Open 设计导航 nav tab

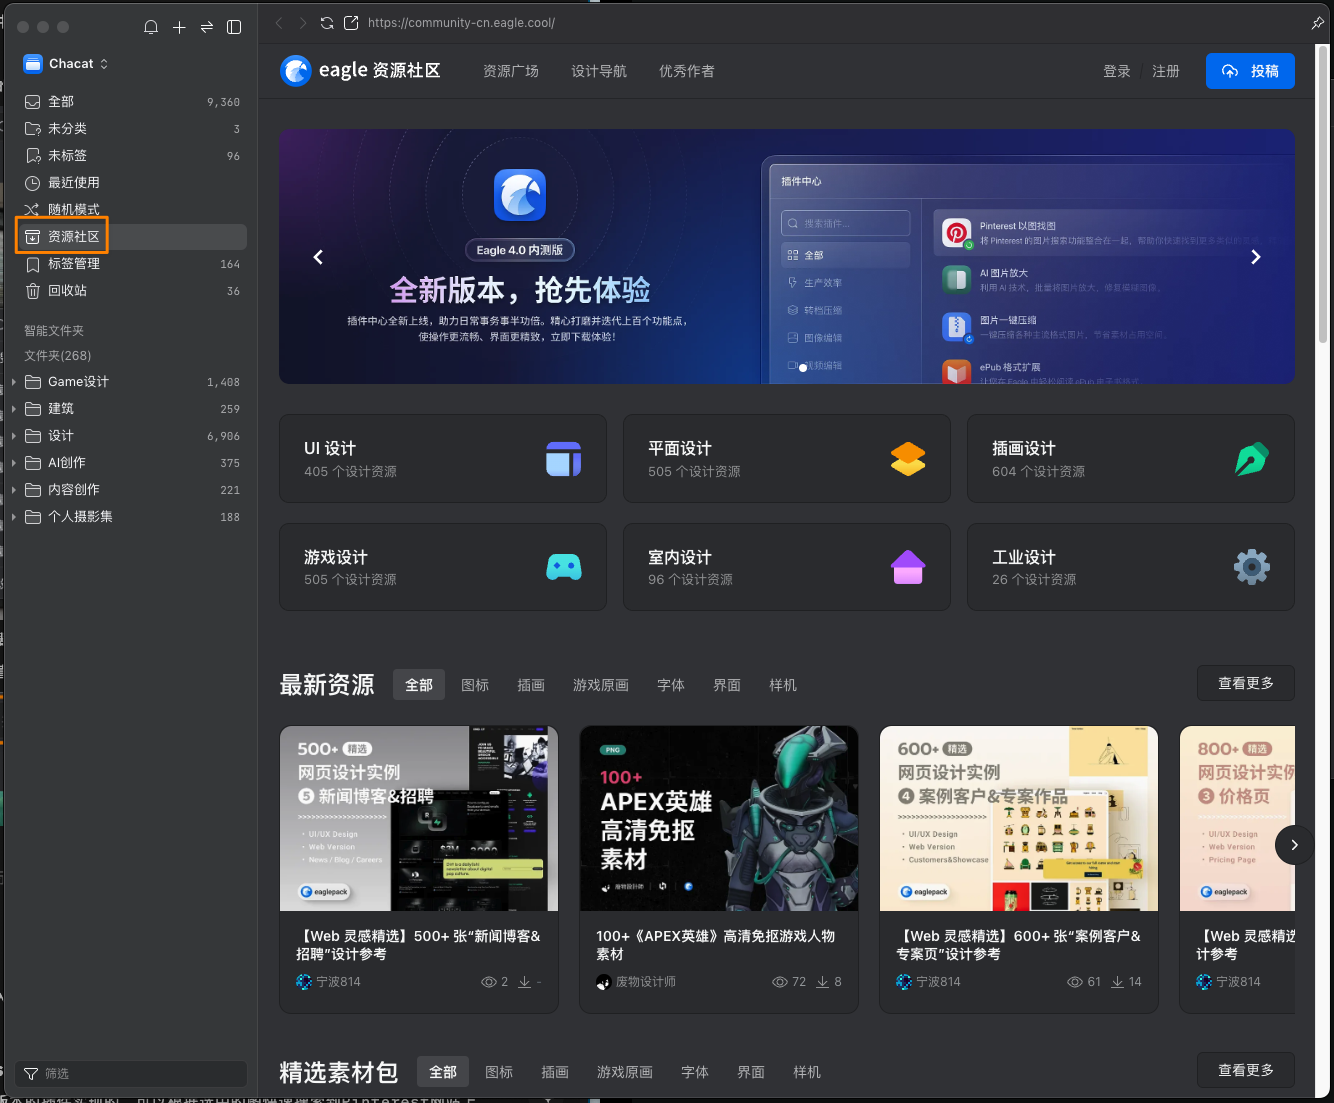pos(599,71)
